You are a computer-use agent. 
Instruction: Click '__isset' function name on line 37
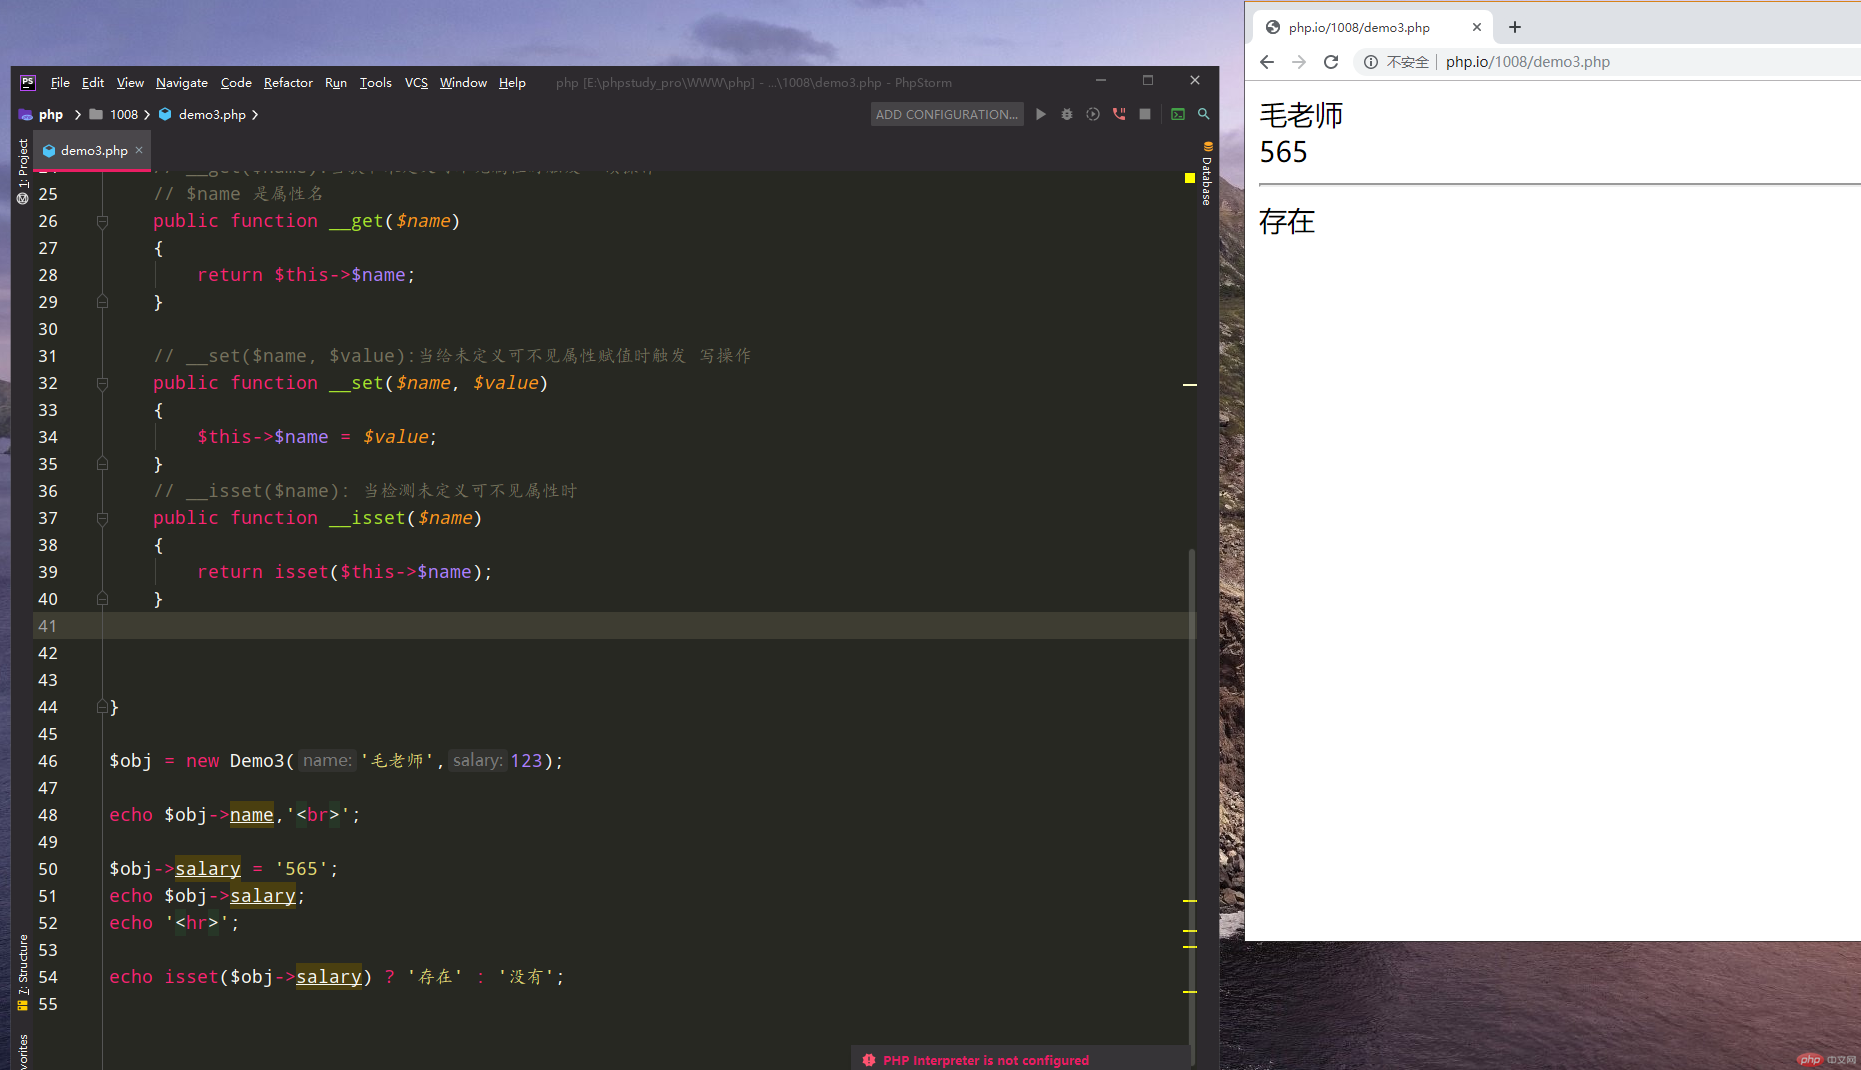pos(368,518)
